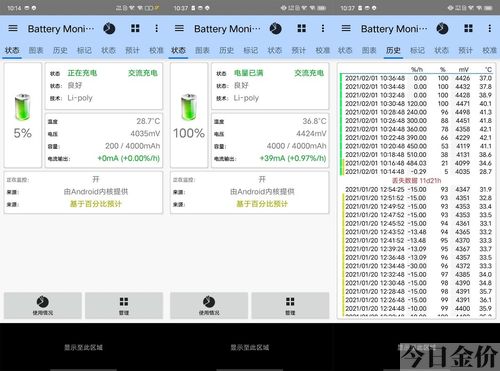Tap 由Android内核提供 on the 100% screen
The image size is (500, 371).
pyautogui.click(x=262, y=191)
